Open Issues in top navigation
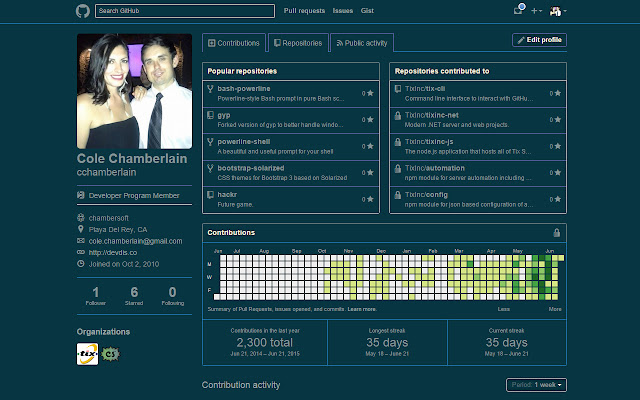The height and width of the screenshot is (400, 640). click(x=342, y=11)
